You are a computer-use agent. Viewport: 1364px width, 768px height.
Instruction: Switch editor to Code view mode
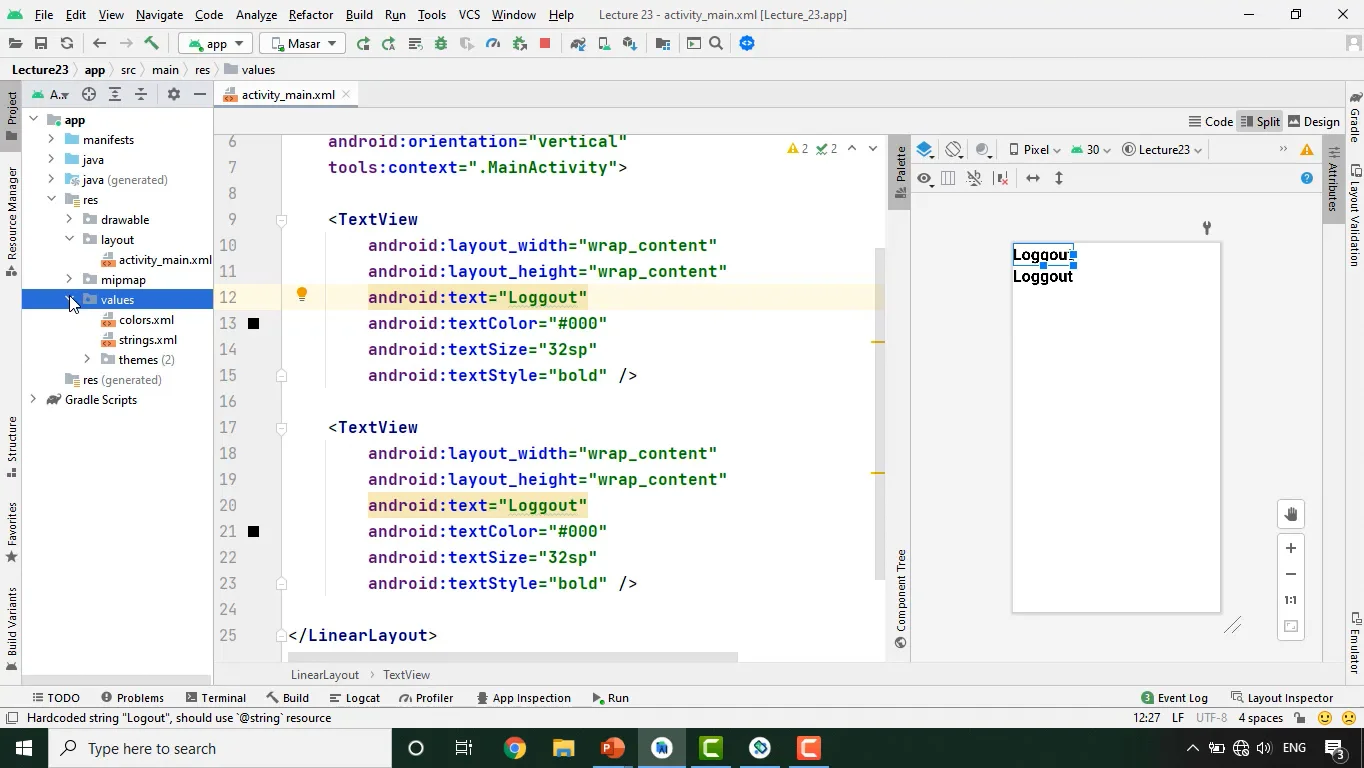pyautogui.click(x=1210, y=121)
